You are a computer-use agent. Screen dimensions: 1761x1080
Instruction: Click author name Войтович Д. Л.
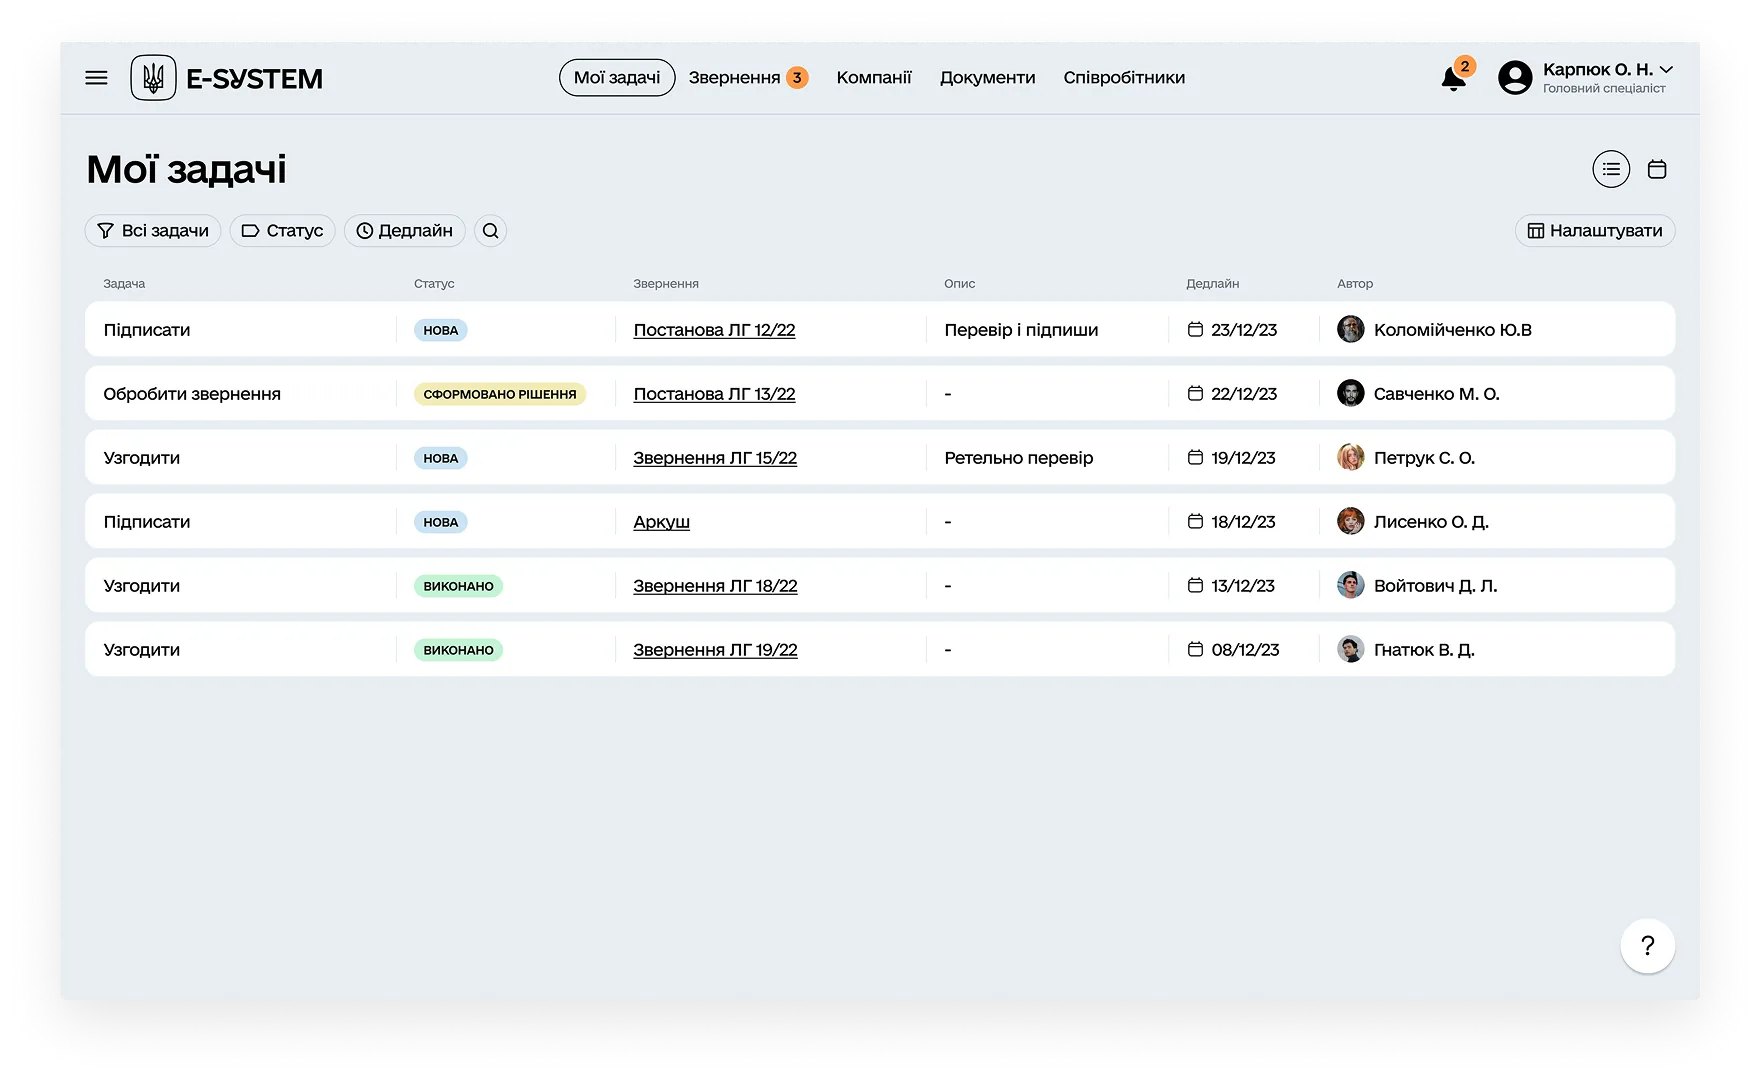click(1435, 586)
